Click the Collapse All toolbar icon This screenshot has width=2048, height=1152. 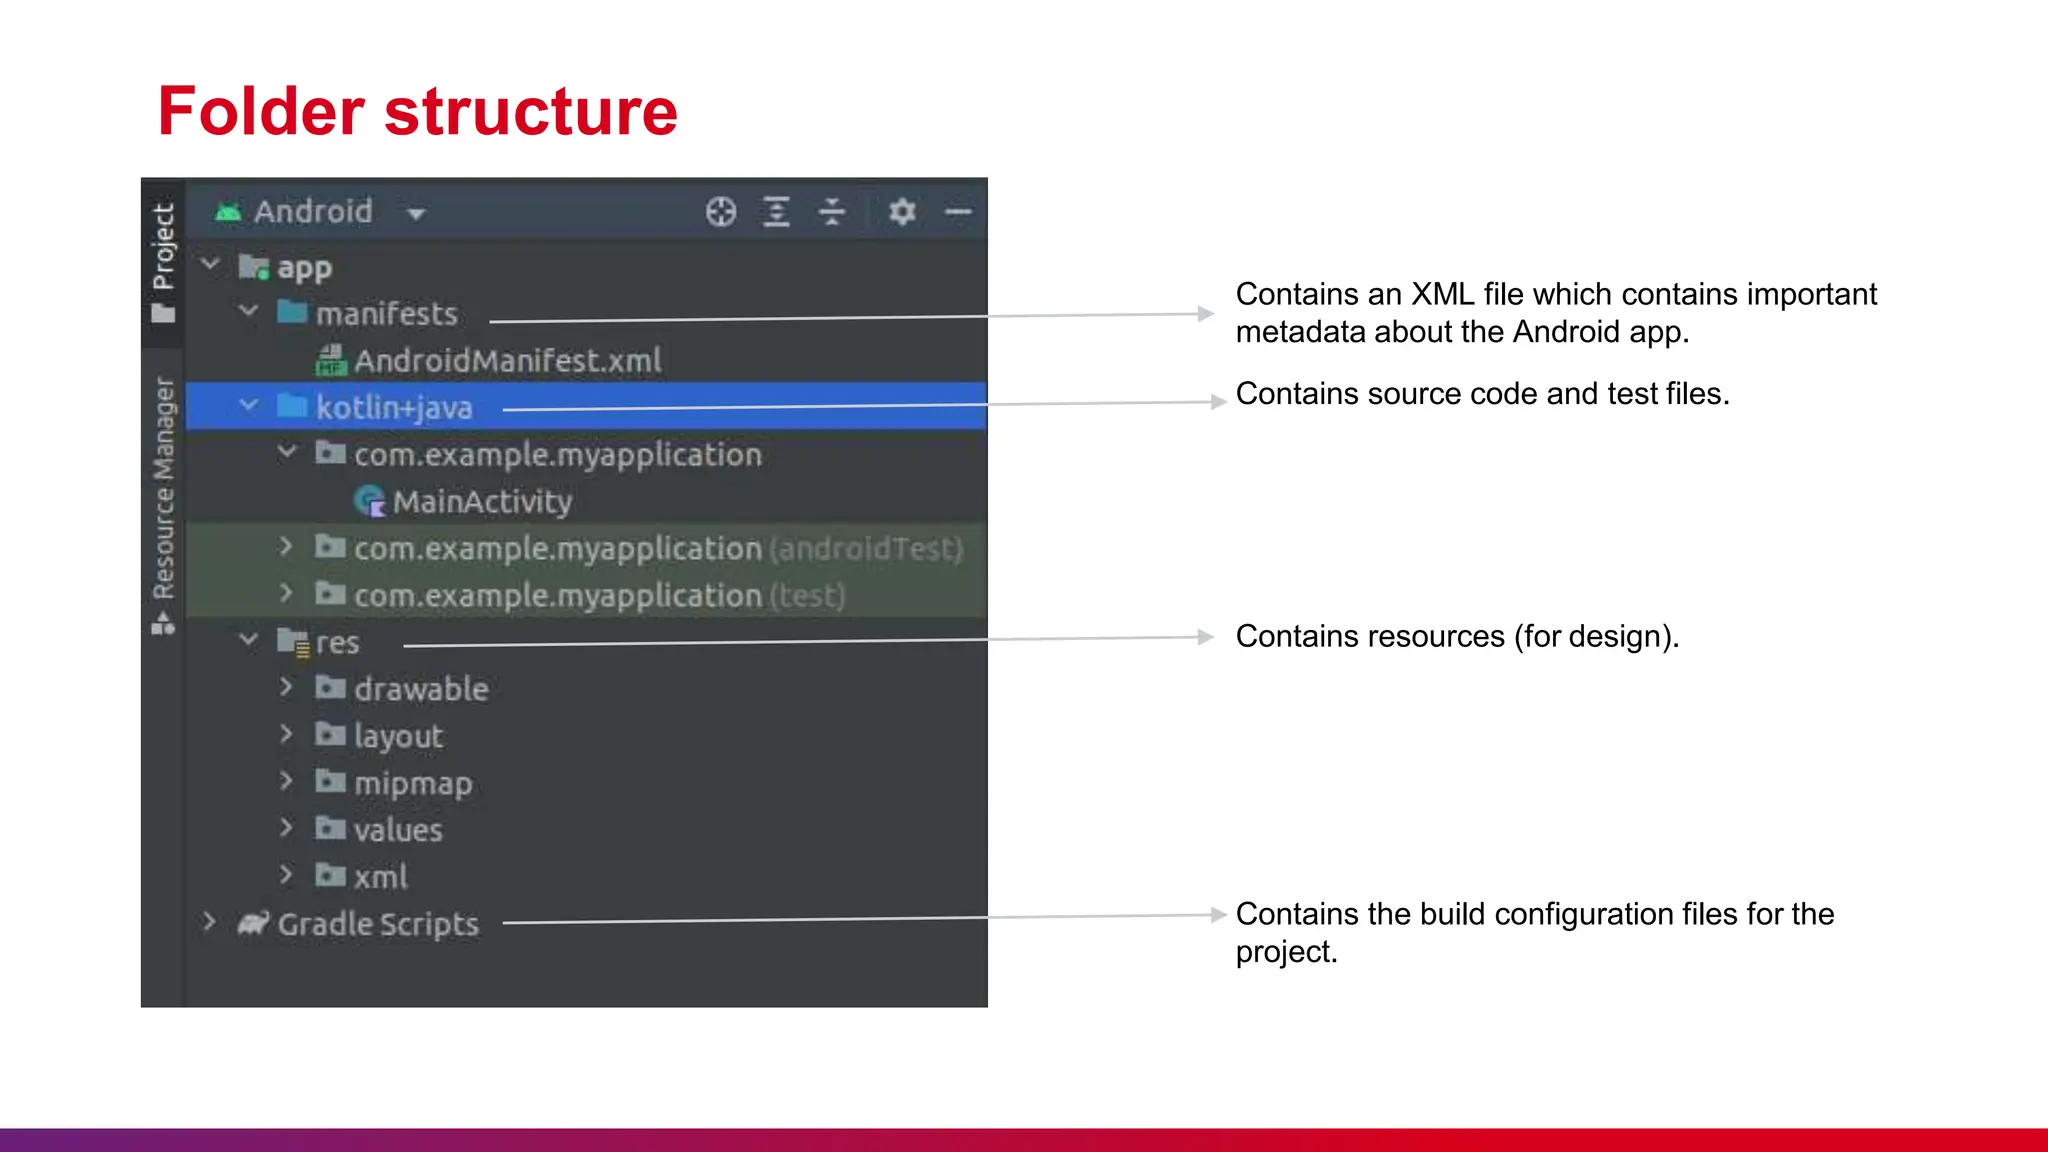[x=832, y=212]
